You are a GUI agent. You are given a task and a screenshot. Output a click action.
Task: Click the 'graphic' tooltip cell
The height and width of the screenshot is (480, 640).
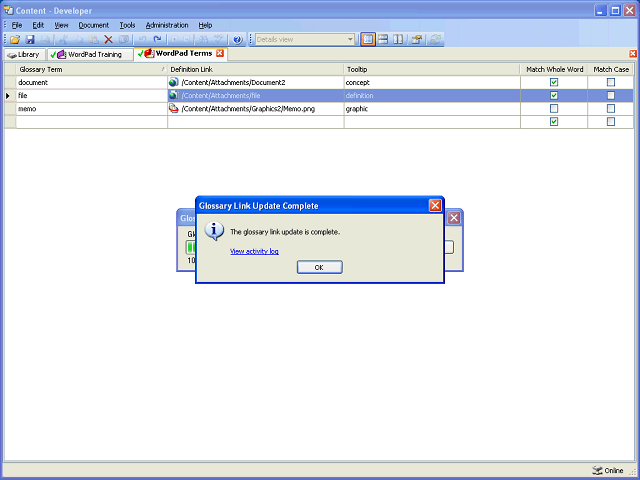[432, 109]
